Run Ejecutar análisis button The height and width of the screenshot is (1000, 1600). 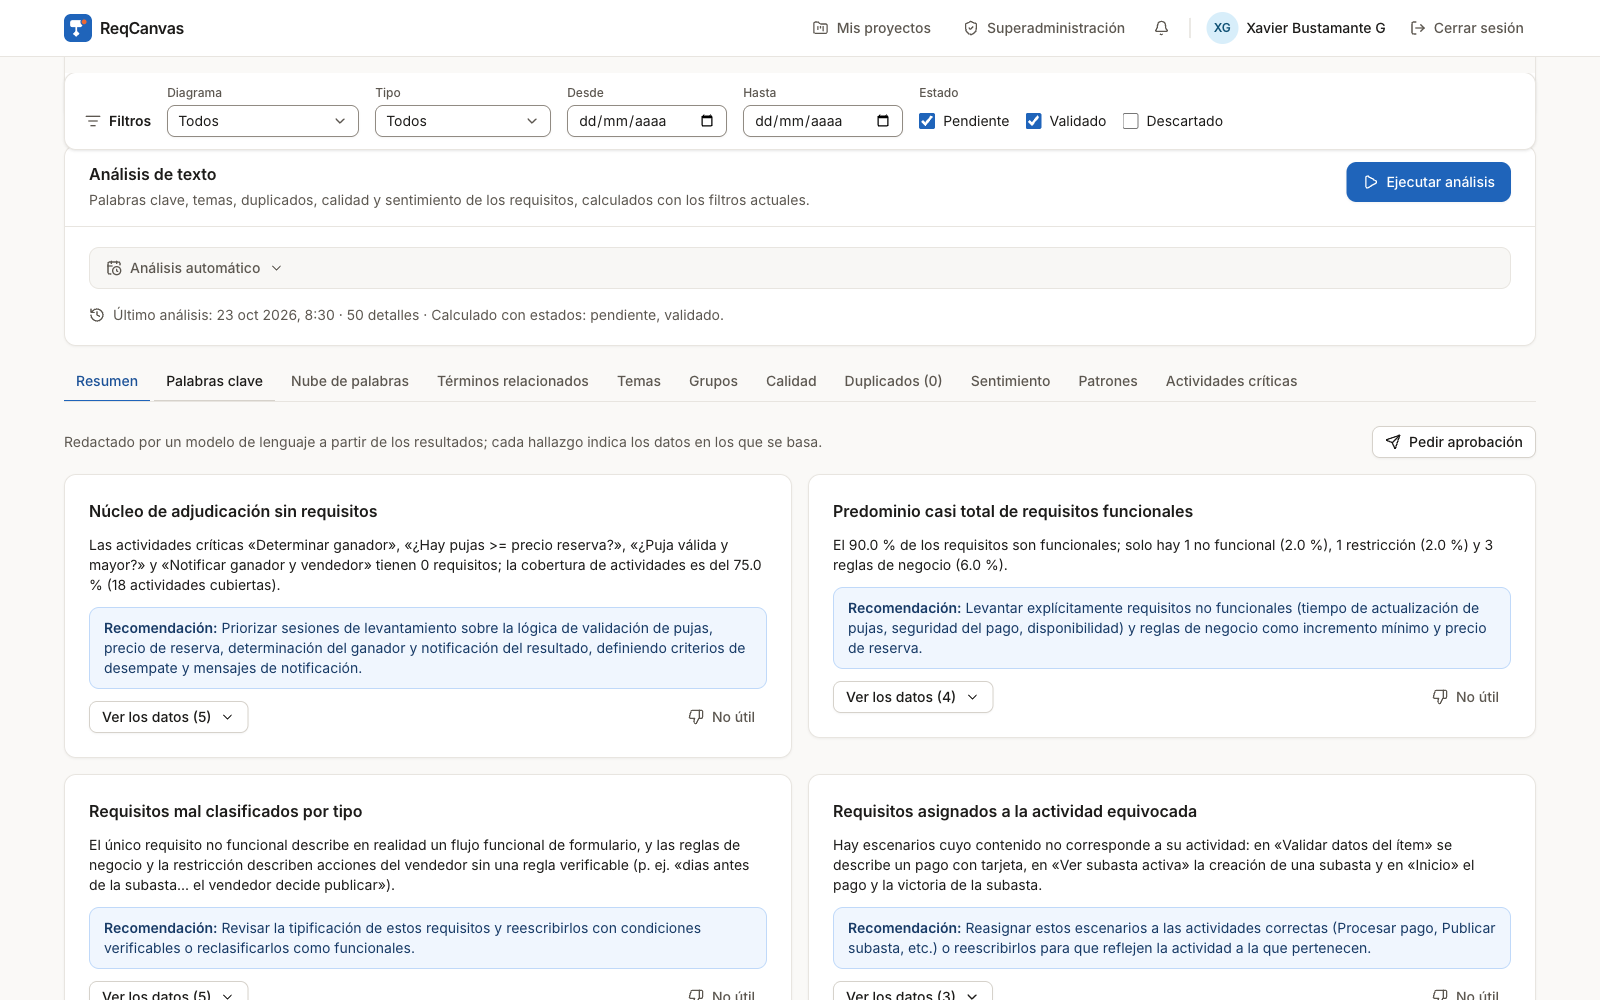[x=1428, y=182]
